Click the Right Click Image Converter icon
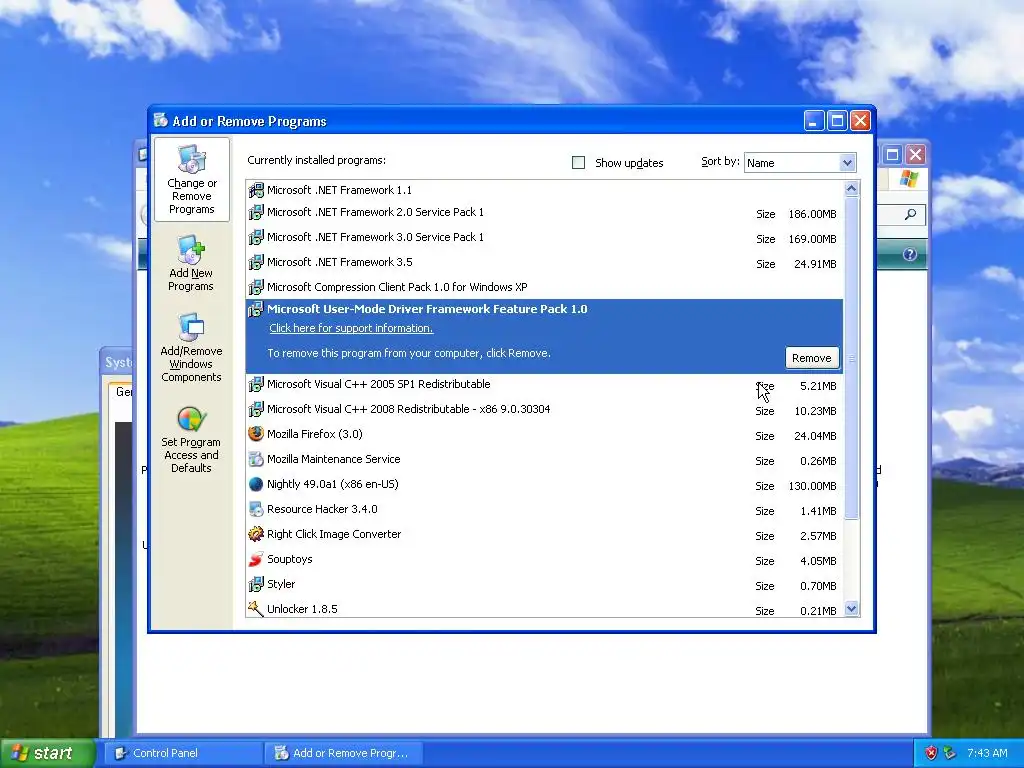Viewport: 1024px width, 768px height. click(x=256, y=534)
